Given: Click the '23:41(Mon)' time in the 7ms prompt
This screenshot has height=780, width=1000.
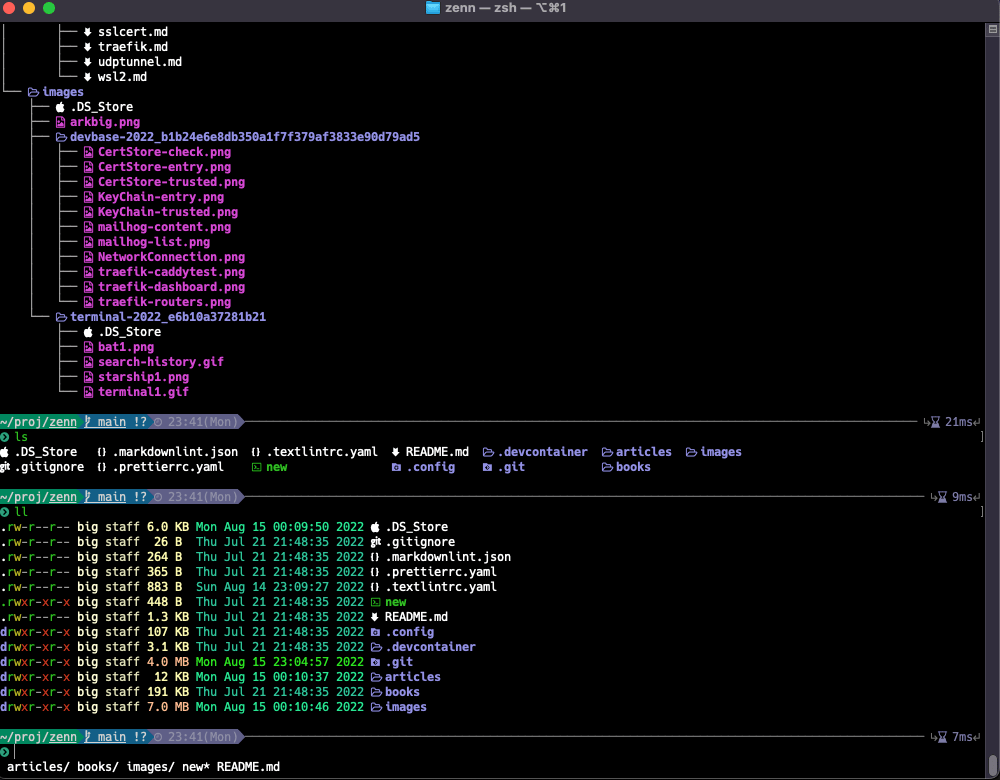Looking at the screenshot, I should click(x=203, y=737).
